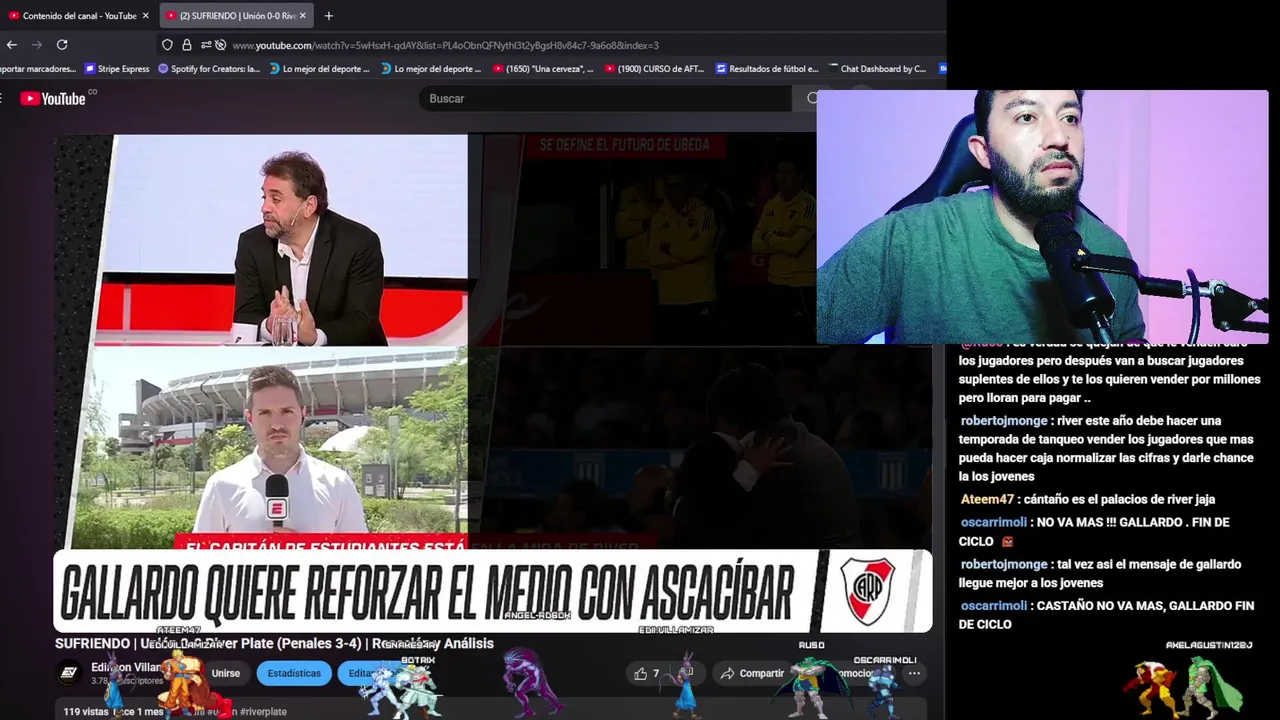This screenshot has height=720, width=1280.
Task: Click chat message 'cántaño es el palacios'
Action: [x=1118, y=499]
